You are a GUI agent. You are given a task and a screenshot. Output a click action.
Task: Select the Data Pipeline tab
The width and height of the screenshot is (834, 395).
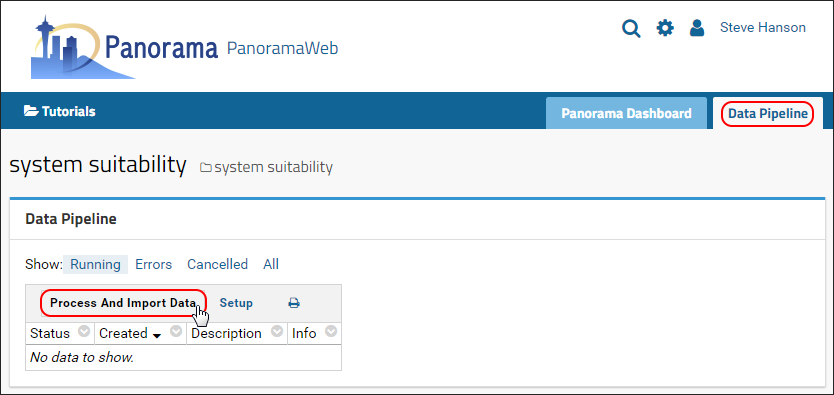click(768, 113)
